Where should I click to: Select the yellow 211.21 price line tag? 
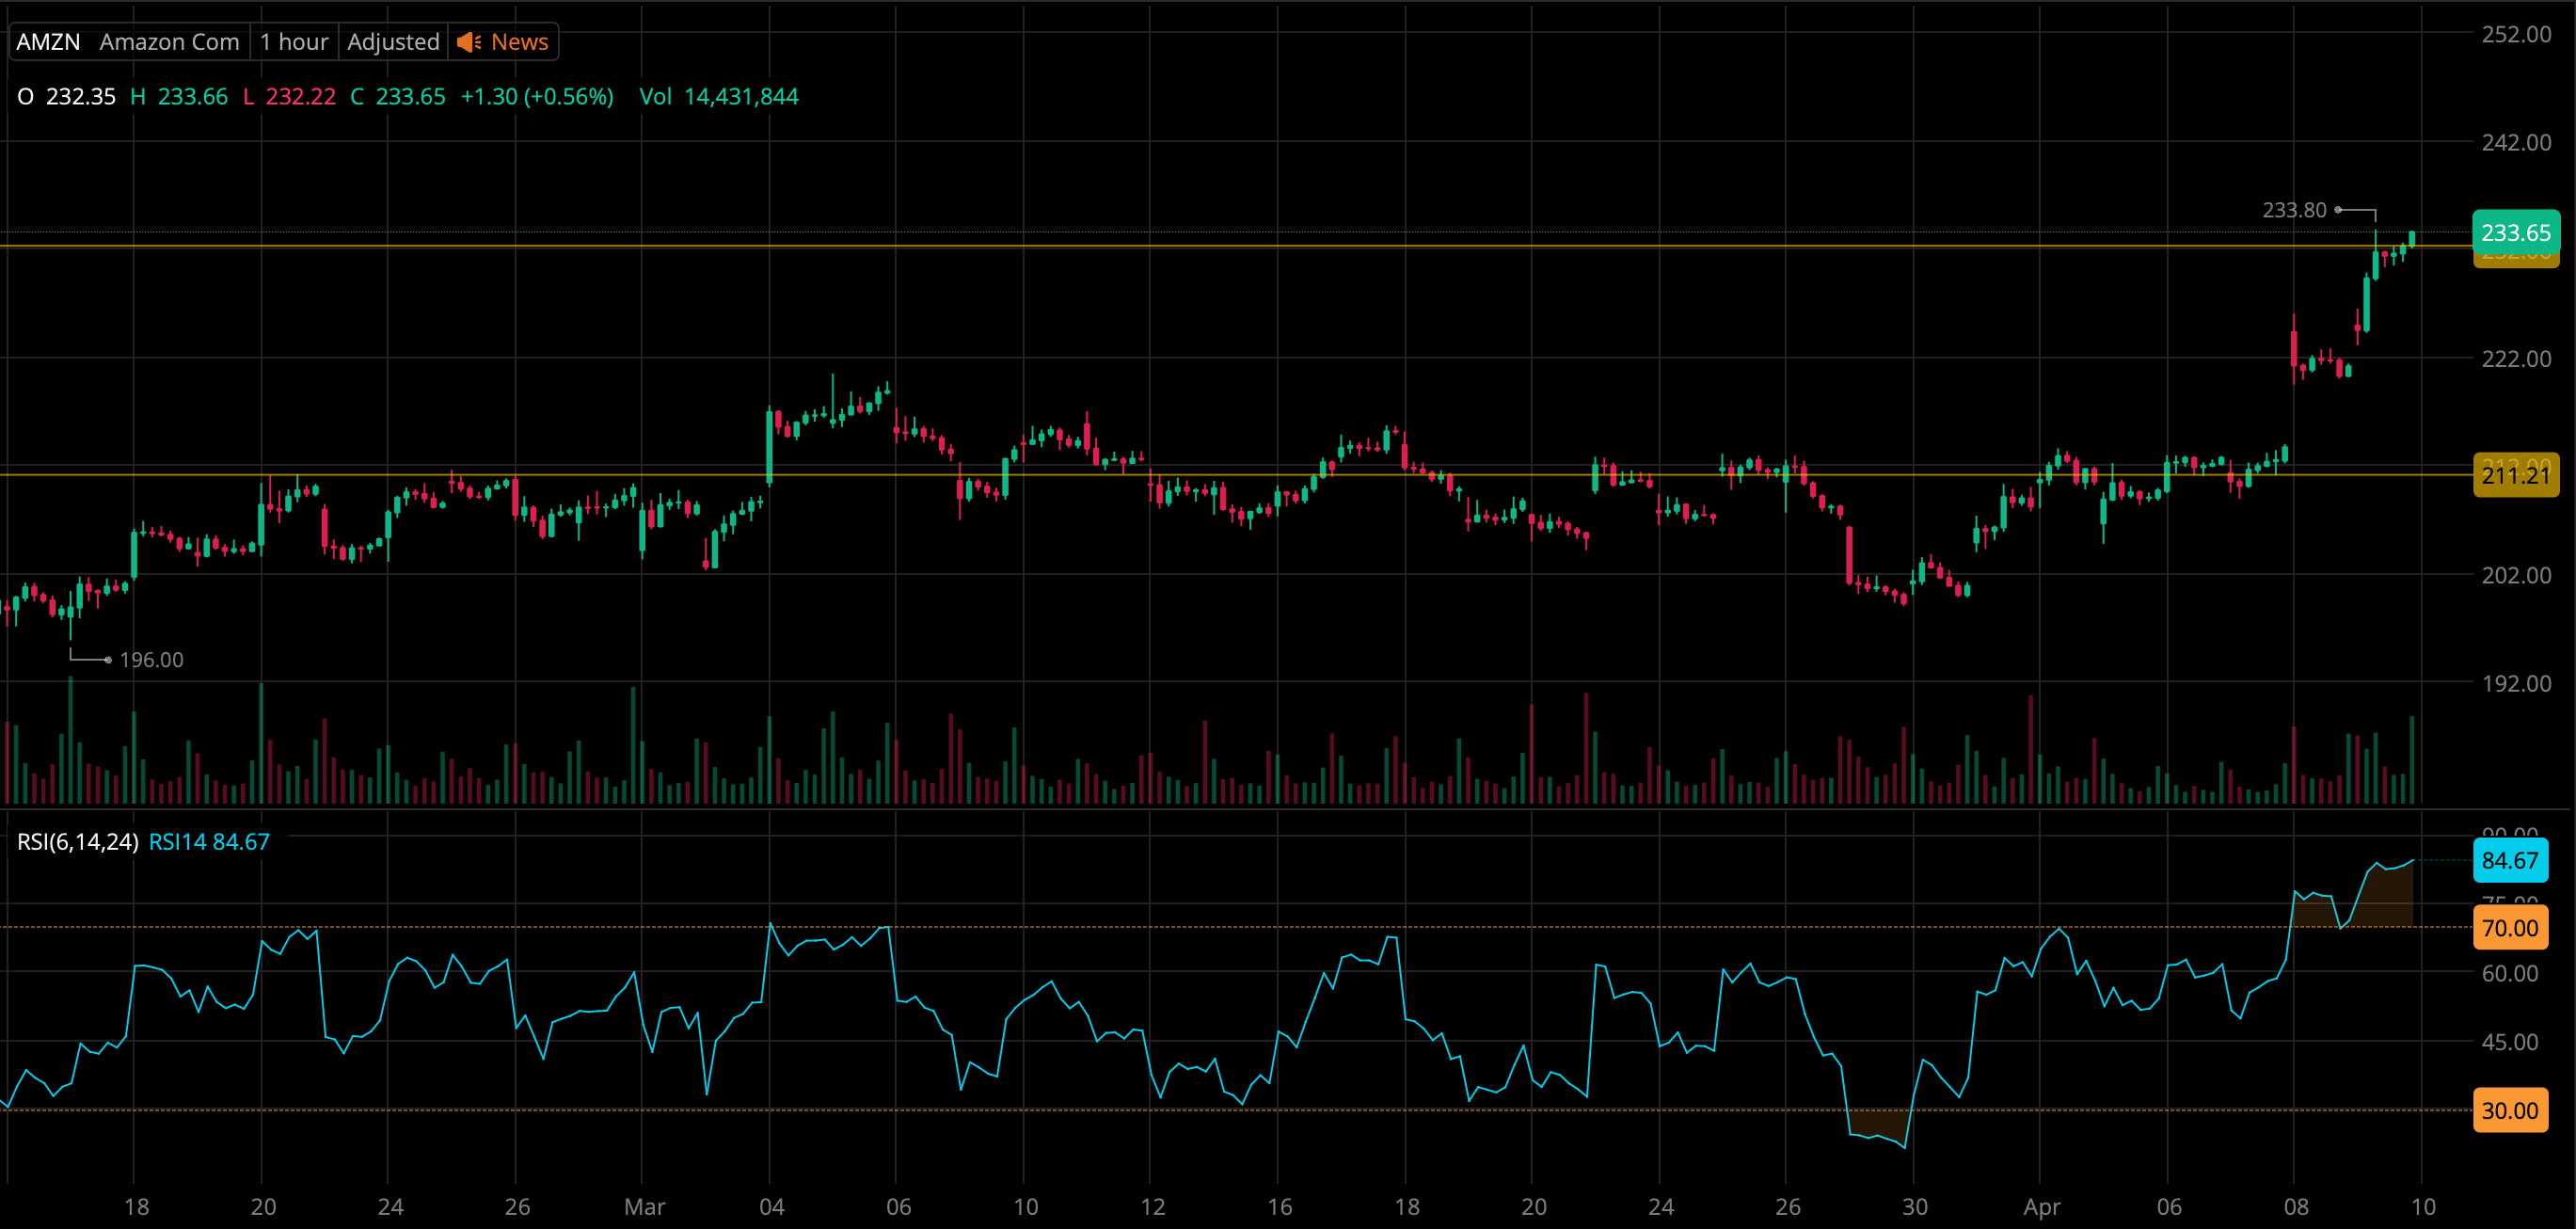coord(2515,476)
